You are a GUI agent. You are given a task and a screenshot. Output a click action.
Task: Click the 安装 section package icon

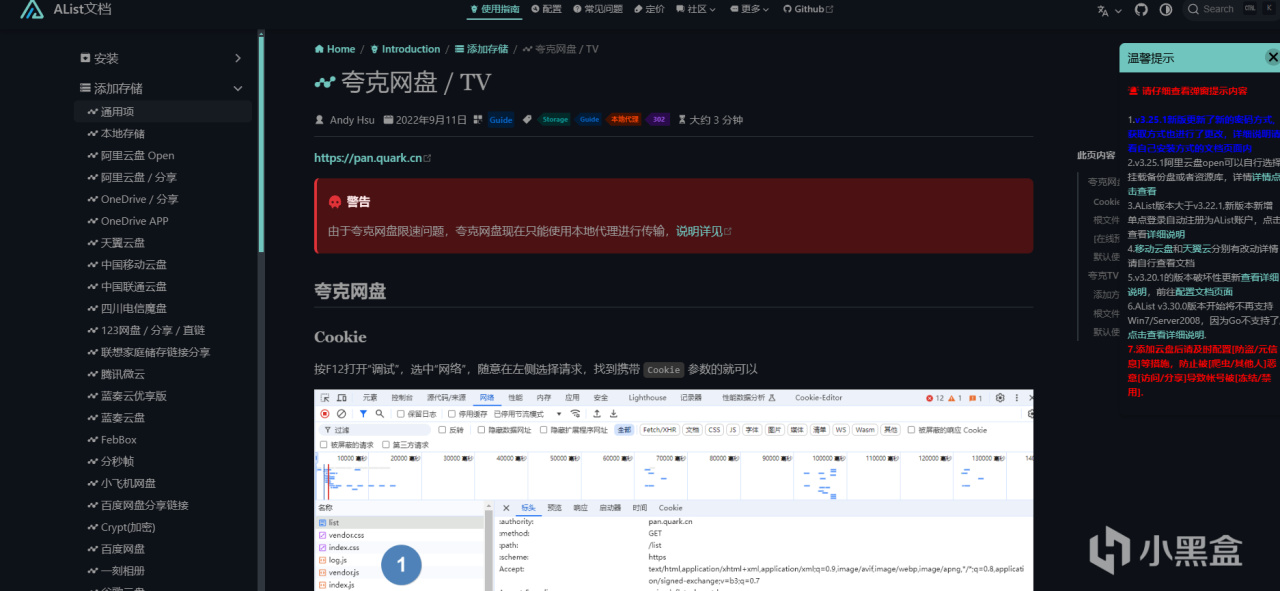(x=85, y=58)
